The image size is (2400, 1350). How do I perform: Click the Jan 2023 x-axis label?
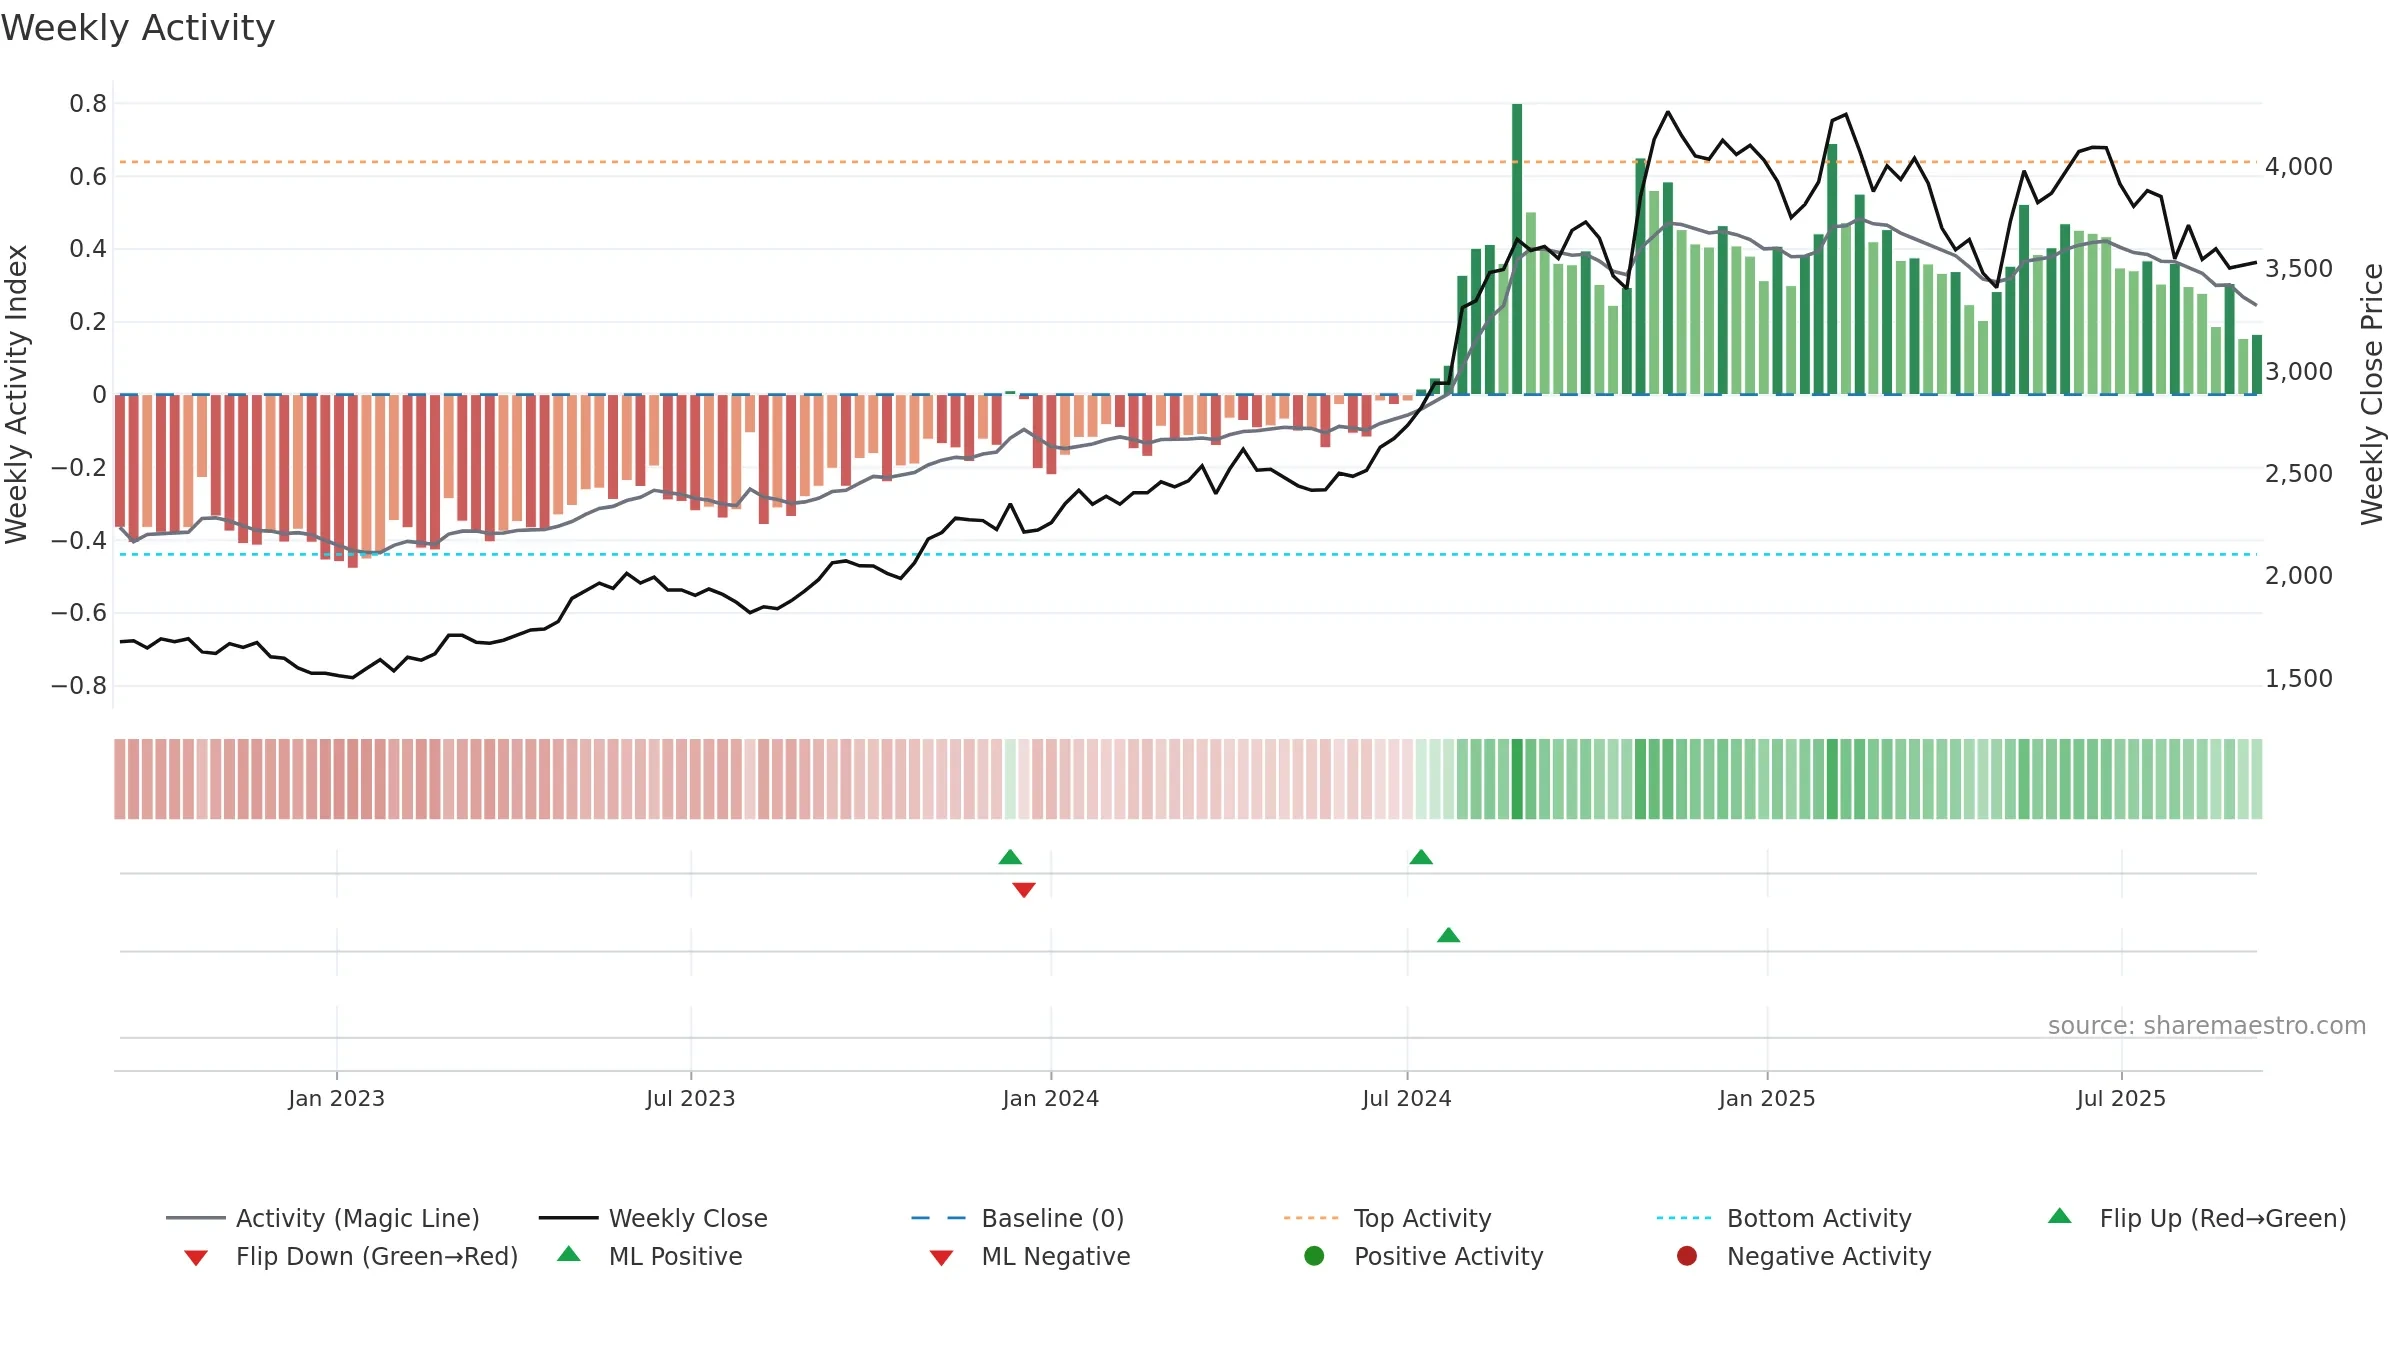point(336,1098)
